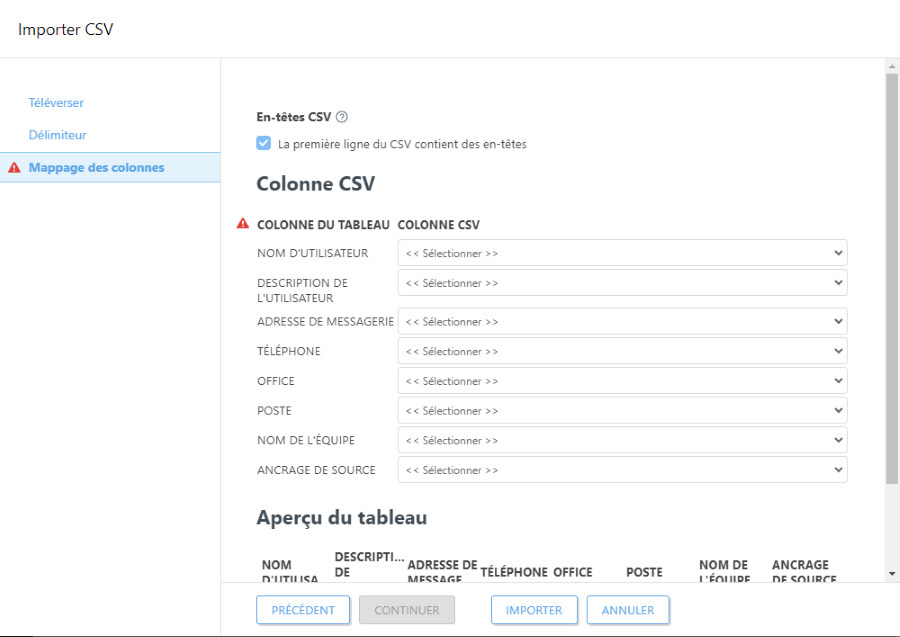Viewport: 900px width, 637px height.
Task: Click the vertical scrollbar down arrow
Action: point(890,573)
